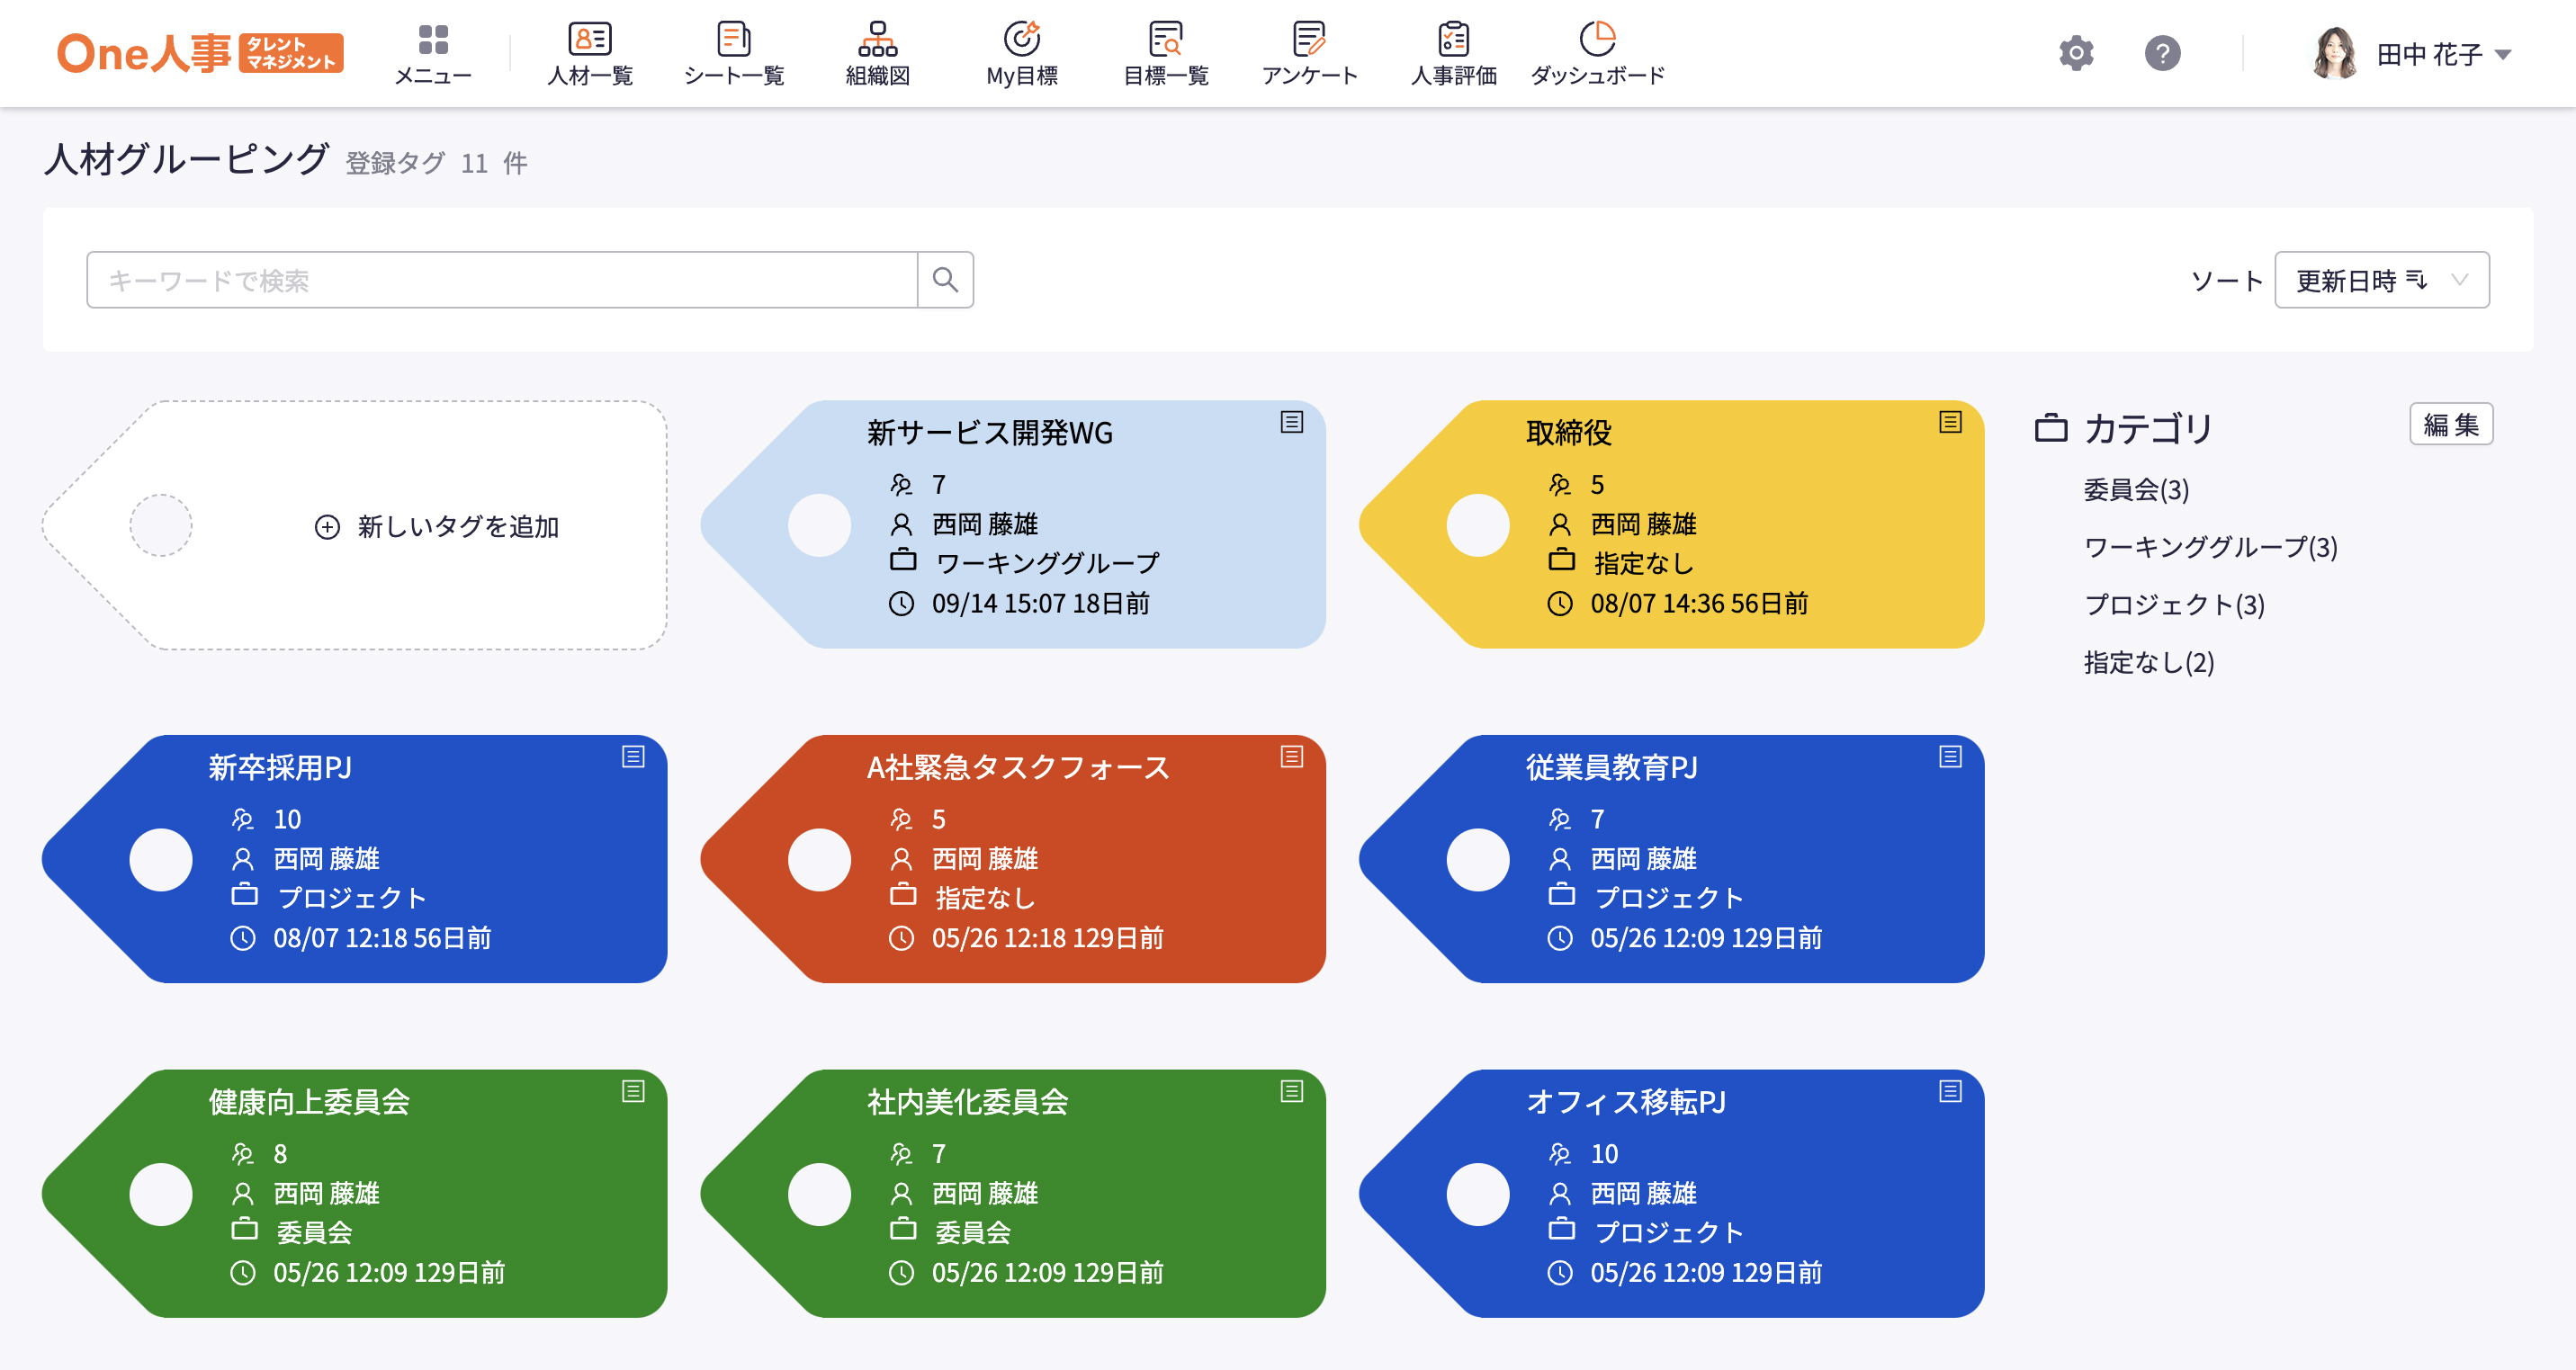Click the 編集 category button
This screenshot has height=1370, width=2576.
pos(2450,425)
